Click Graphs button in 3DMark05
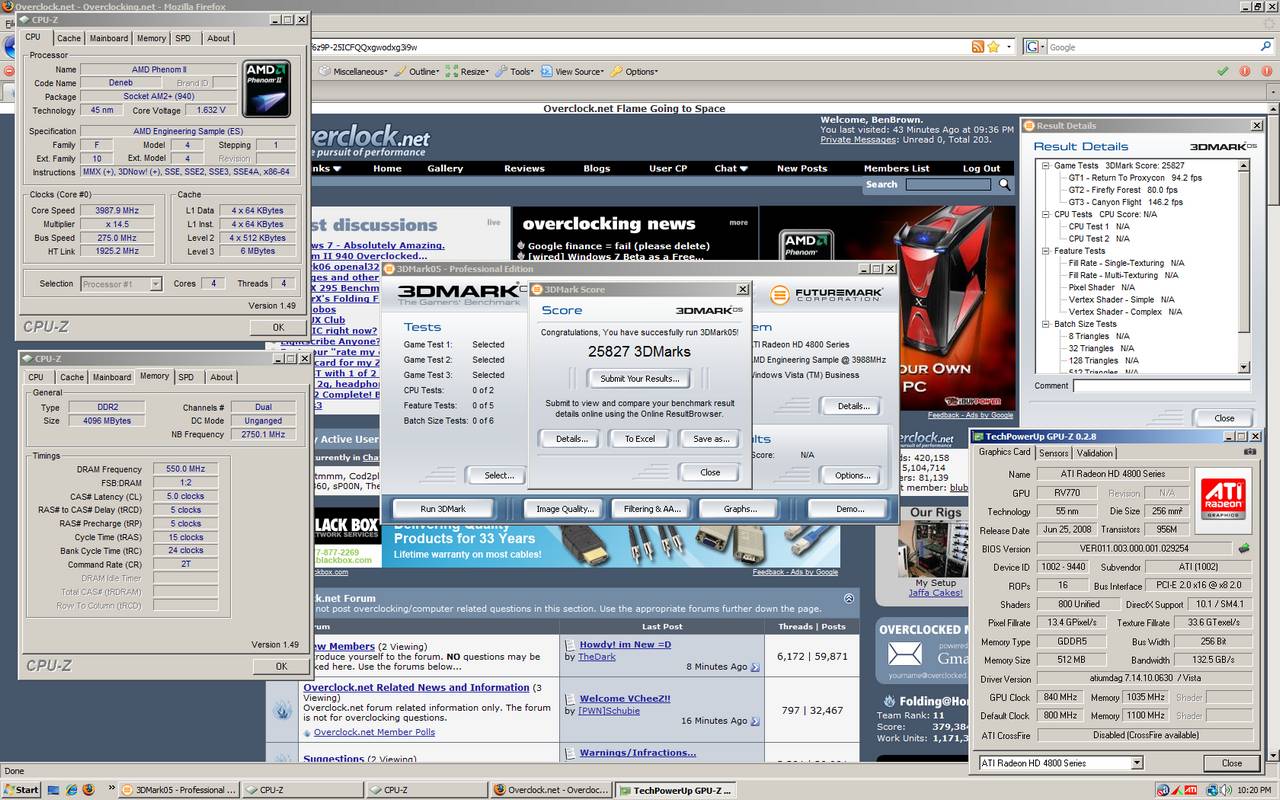The width and height of the screenshot is (1280, 800). pyautogui.click(x=740, y=509)
